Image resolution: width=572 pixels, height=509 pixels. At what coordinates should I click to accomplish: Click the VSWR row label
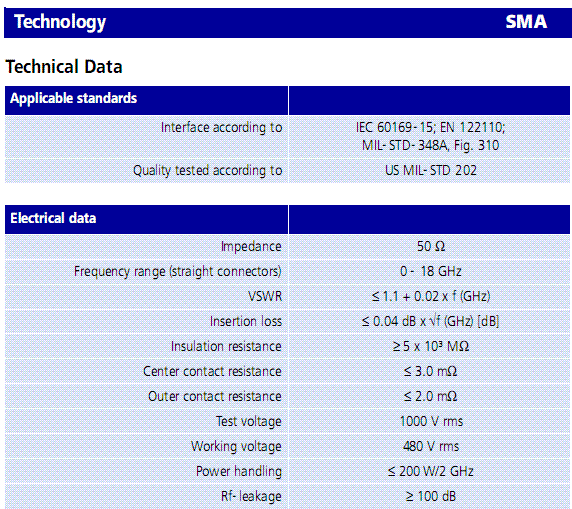tap(265, 296)
